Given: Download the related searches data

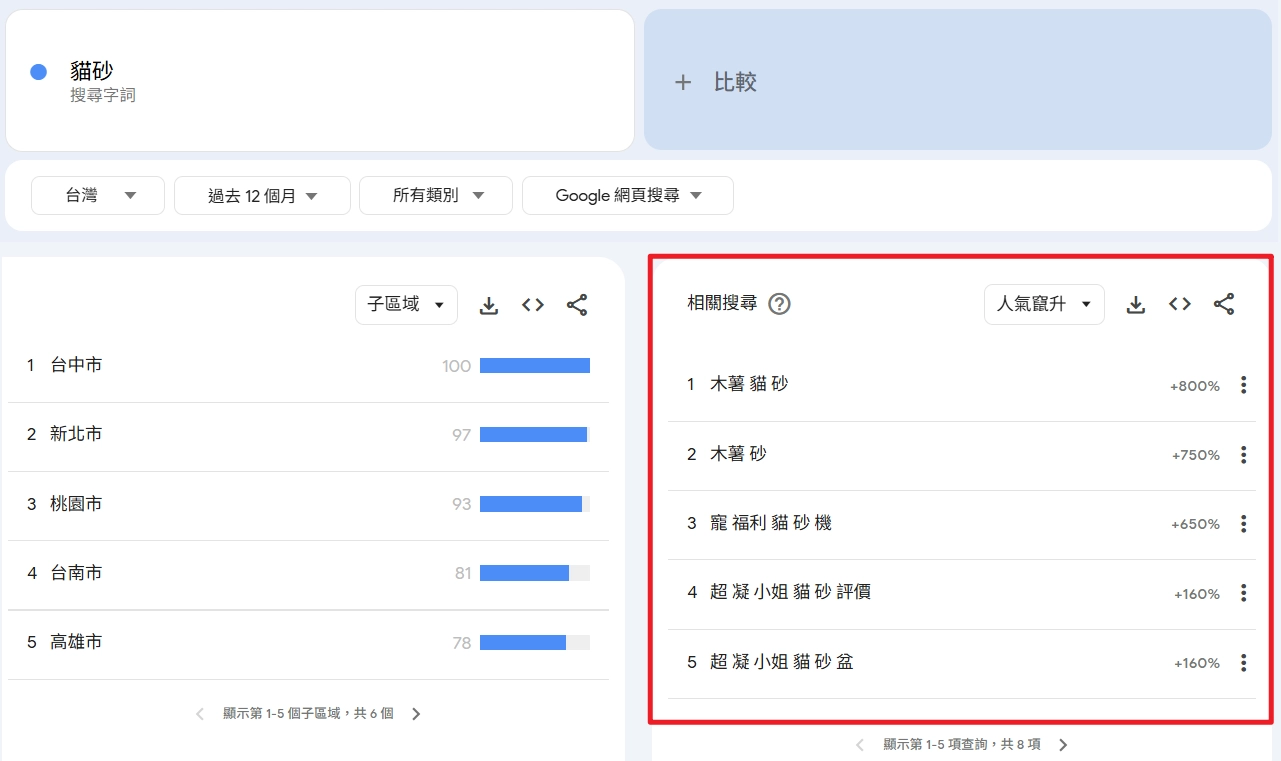Looking at the screenshot, I should click(x=1135, y=304).
